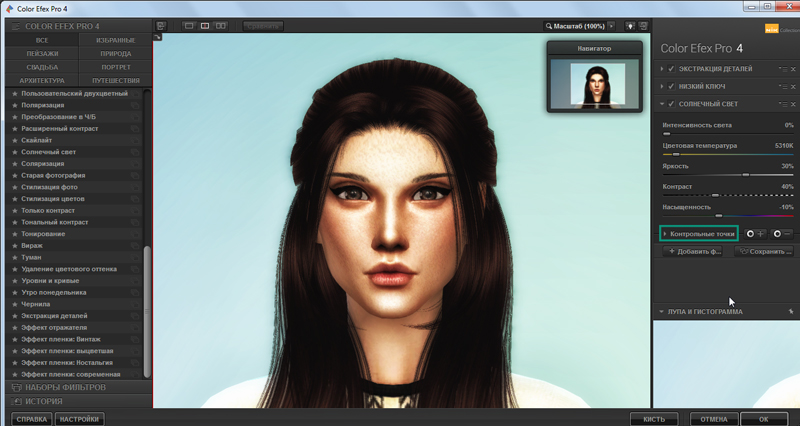Adjust the Контраст slider handle
The height and width of the screenshot is (426, 800).
click(x=715, y=195)
